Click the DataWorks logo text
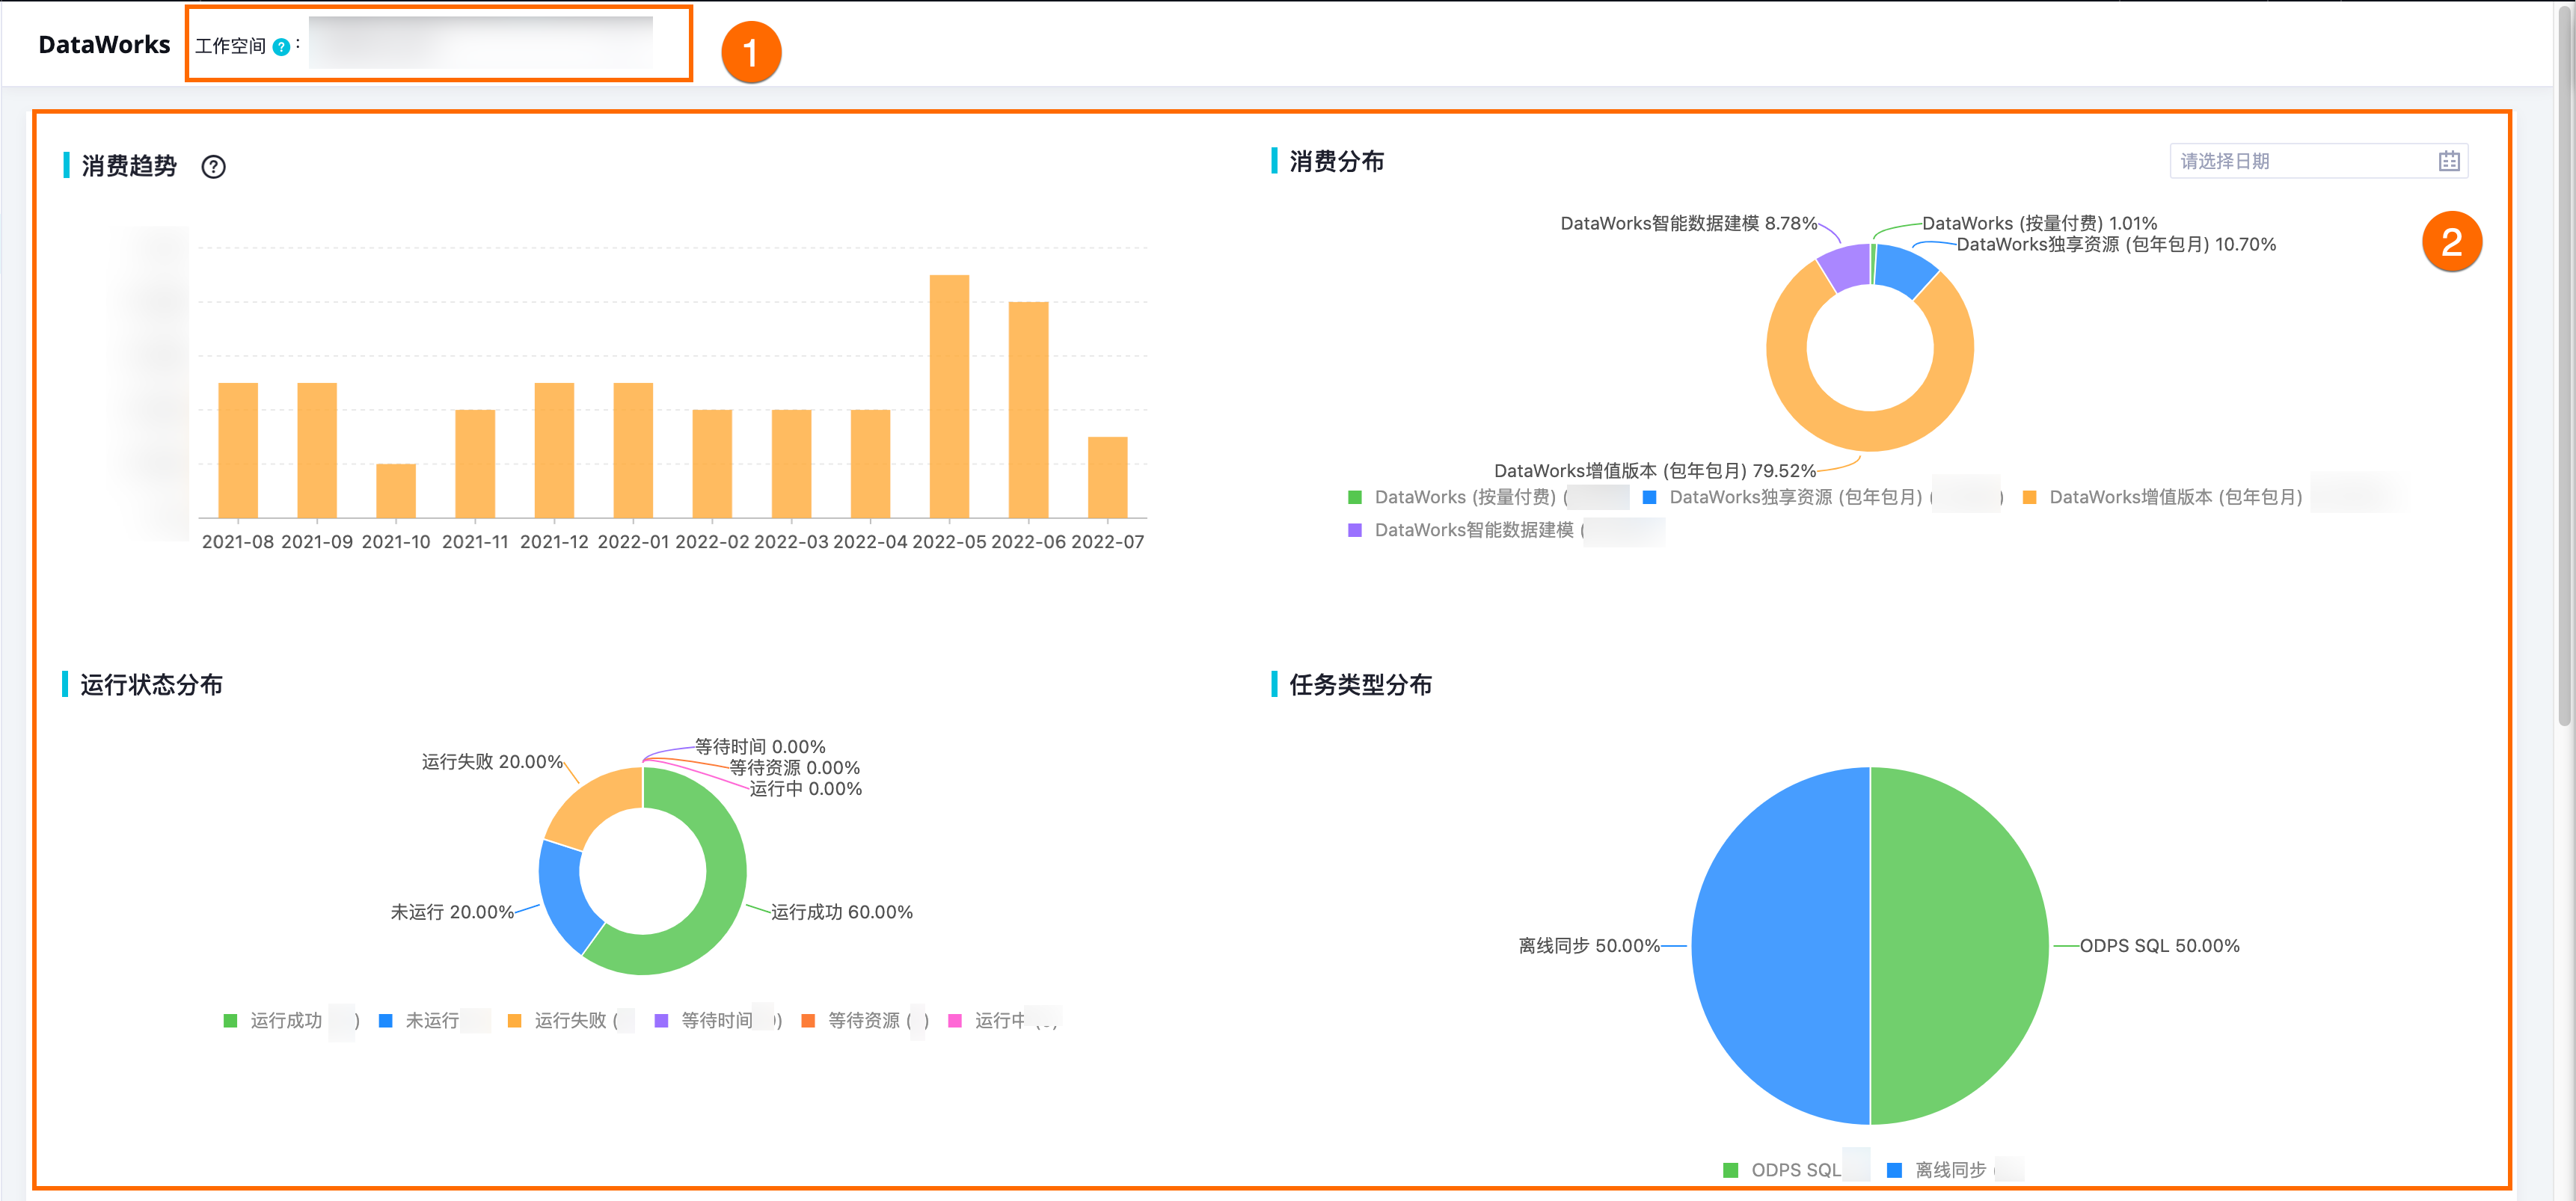The image size is (2576, 1201). click(104, 45)
